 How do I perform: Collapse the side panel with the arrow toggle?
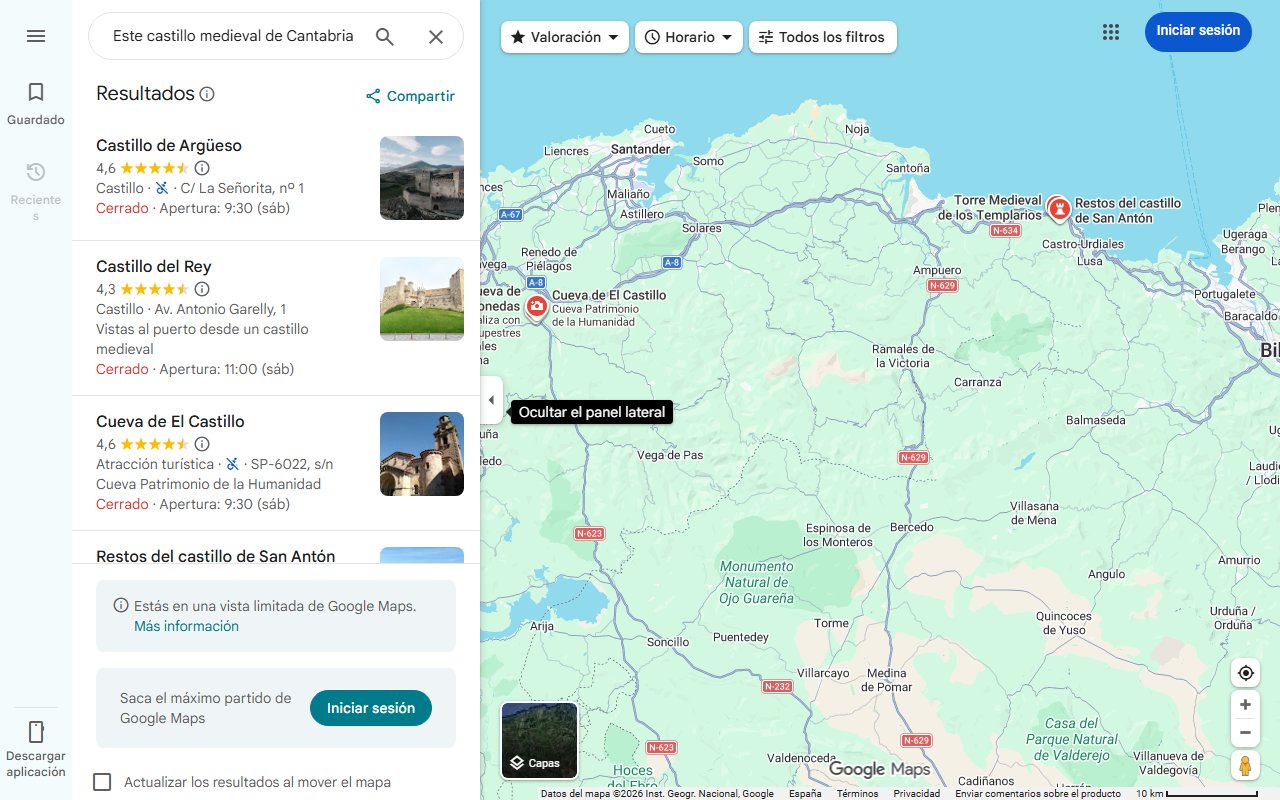491,399
